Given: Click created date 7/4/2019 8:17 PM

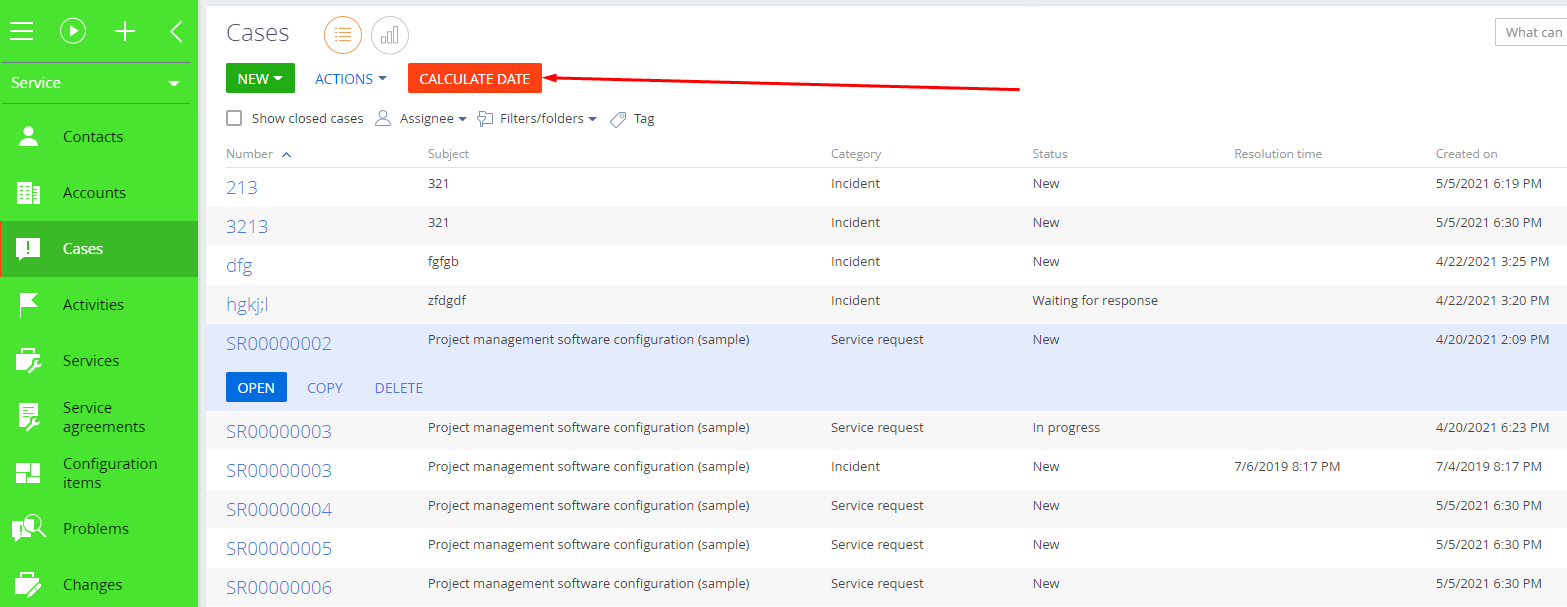Looking at the screenshot, I should 1488,467.
